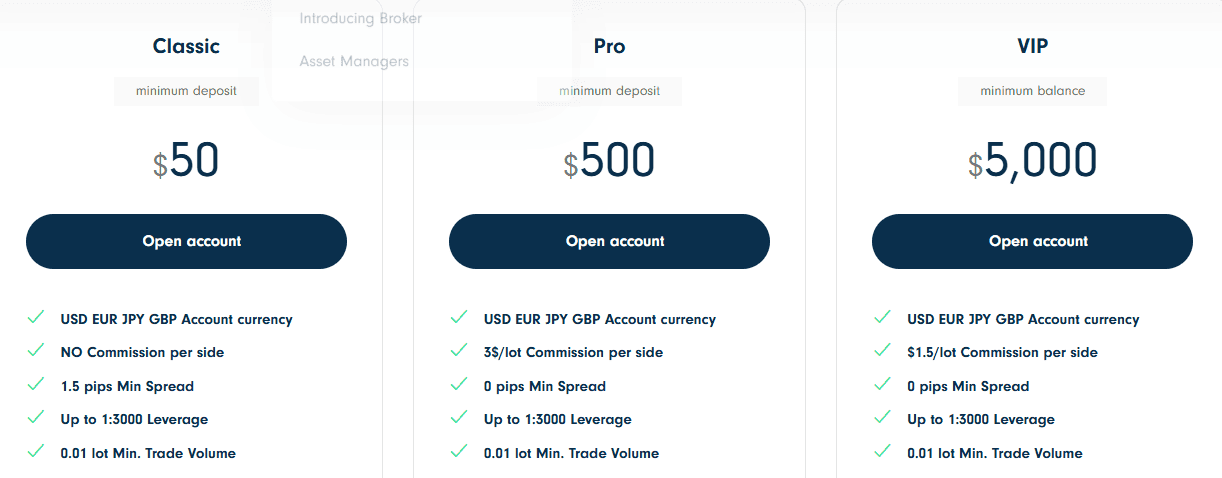
Task: Click the Classic minimum deposit label
Action: pos(186,91)
